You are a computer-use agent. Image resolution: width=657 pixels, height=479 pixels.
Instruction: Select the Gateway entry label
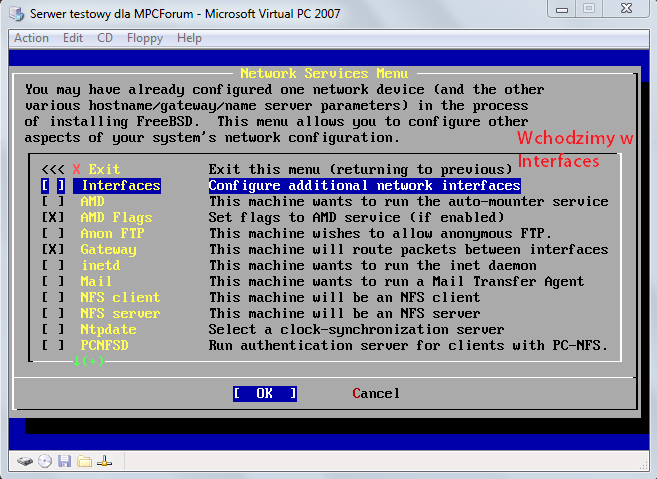[109, 249]
